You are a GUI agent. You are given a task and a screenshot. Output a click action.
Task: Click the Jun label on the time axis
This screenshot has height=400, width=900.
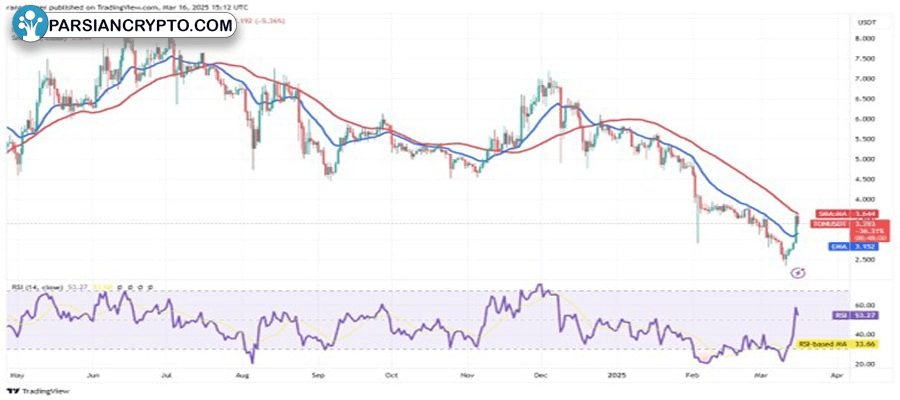[x=94, y=375]
